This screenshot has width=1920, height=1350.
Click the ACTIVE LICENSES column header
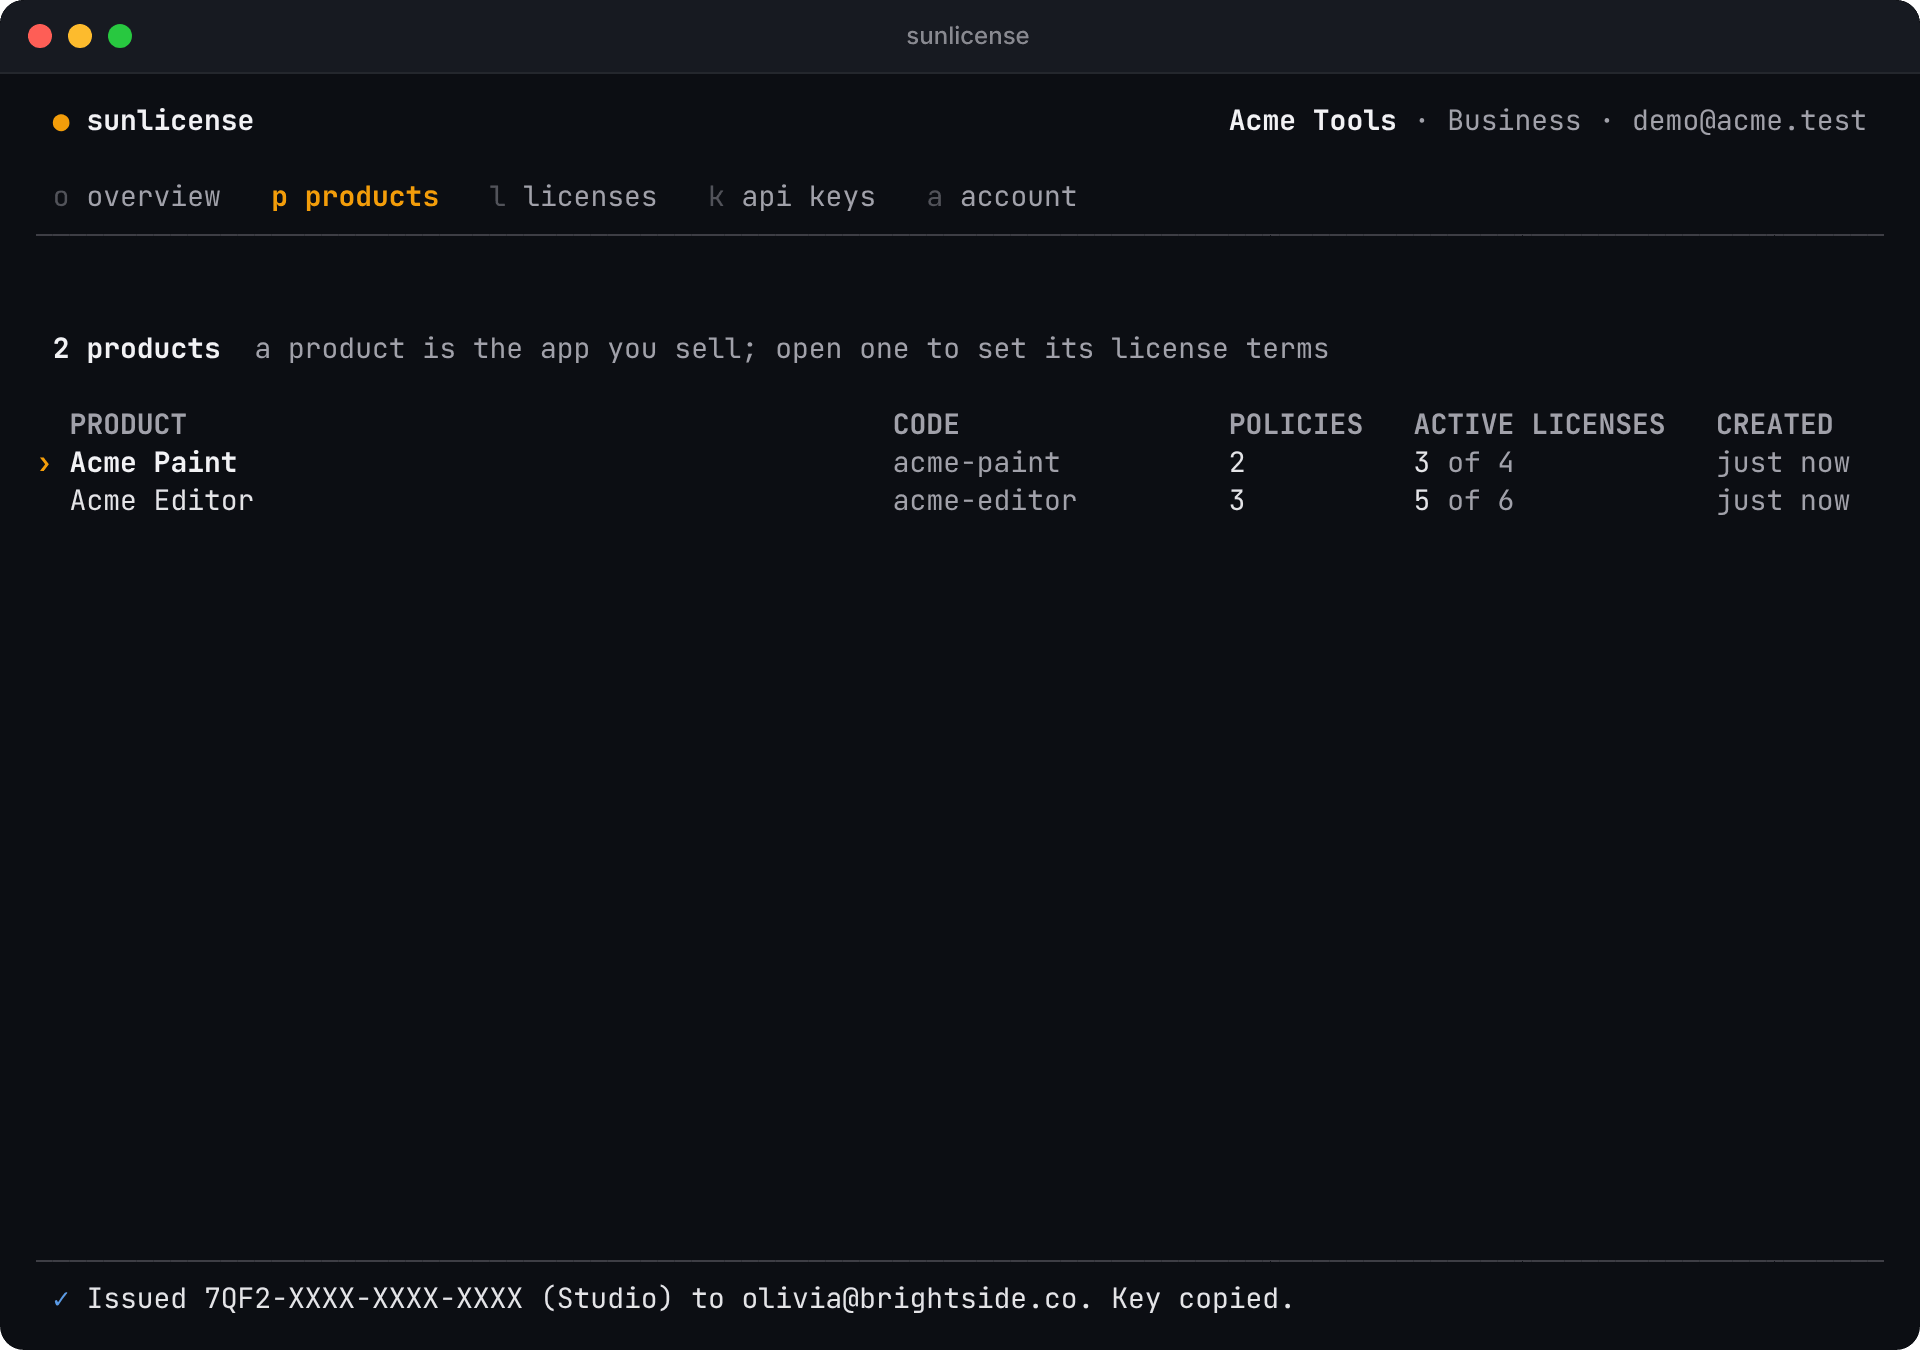pos(1540,425)
